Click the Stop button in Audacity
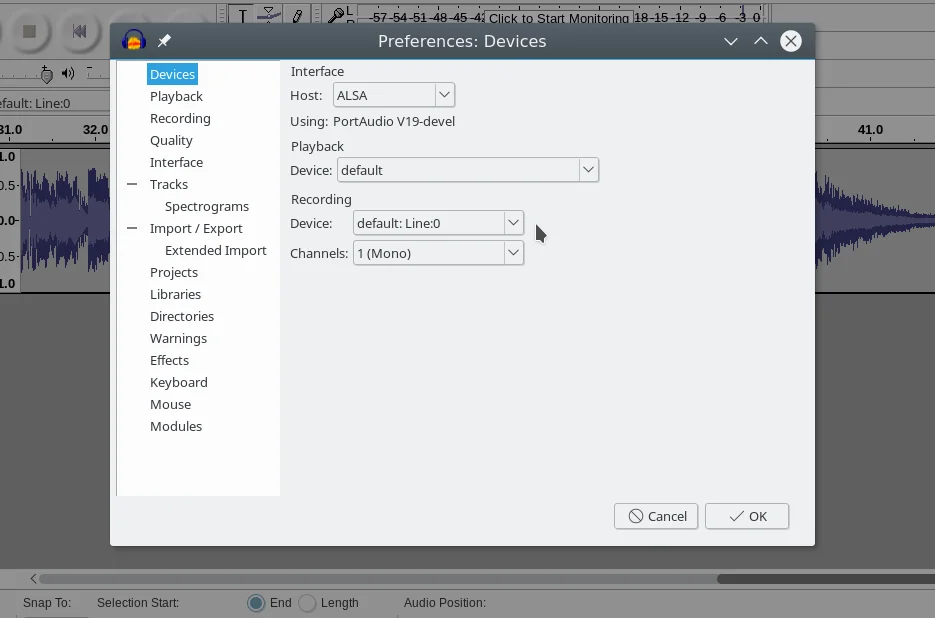Viewport: 935px width, 618px height. [29, 31]
